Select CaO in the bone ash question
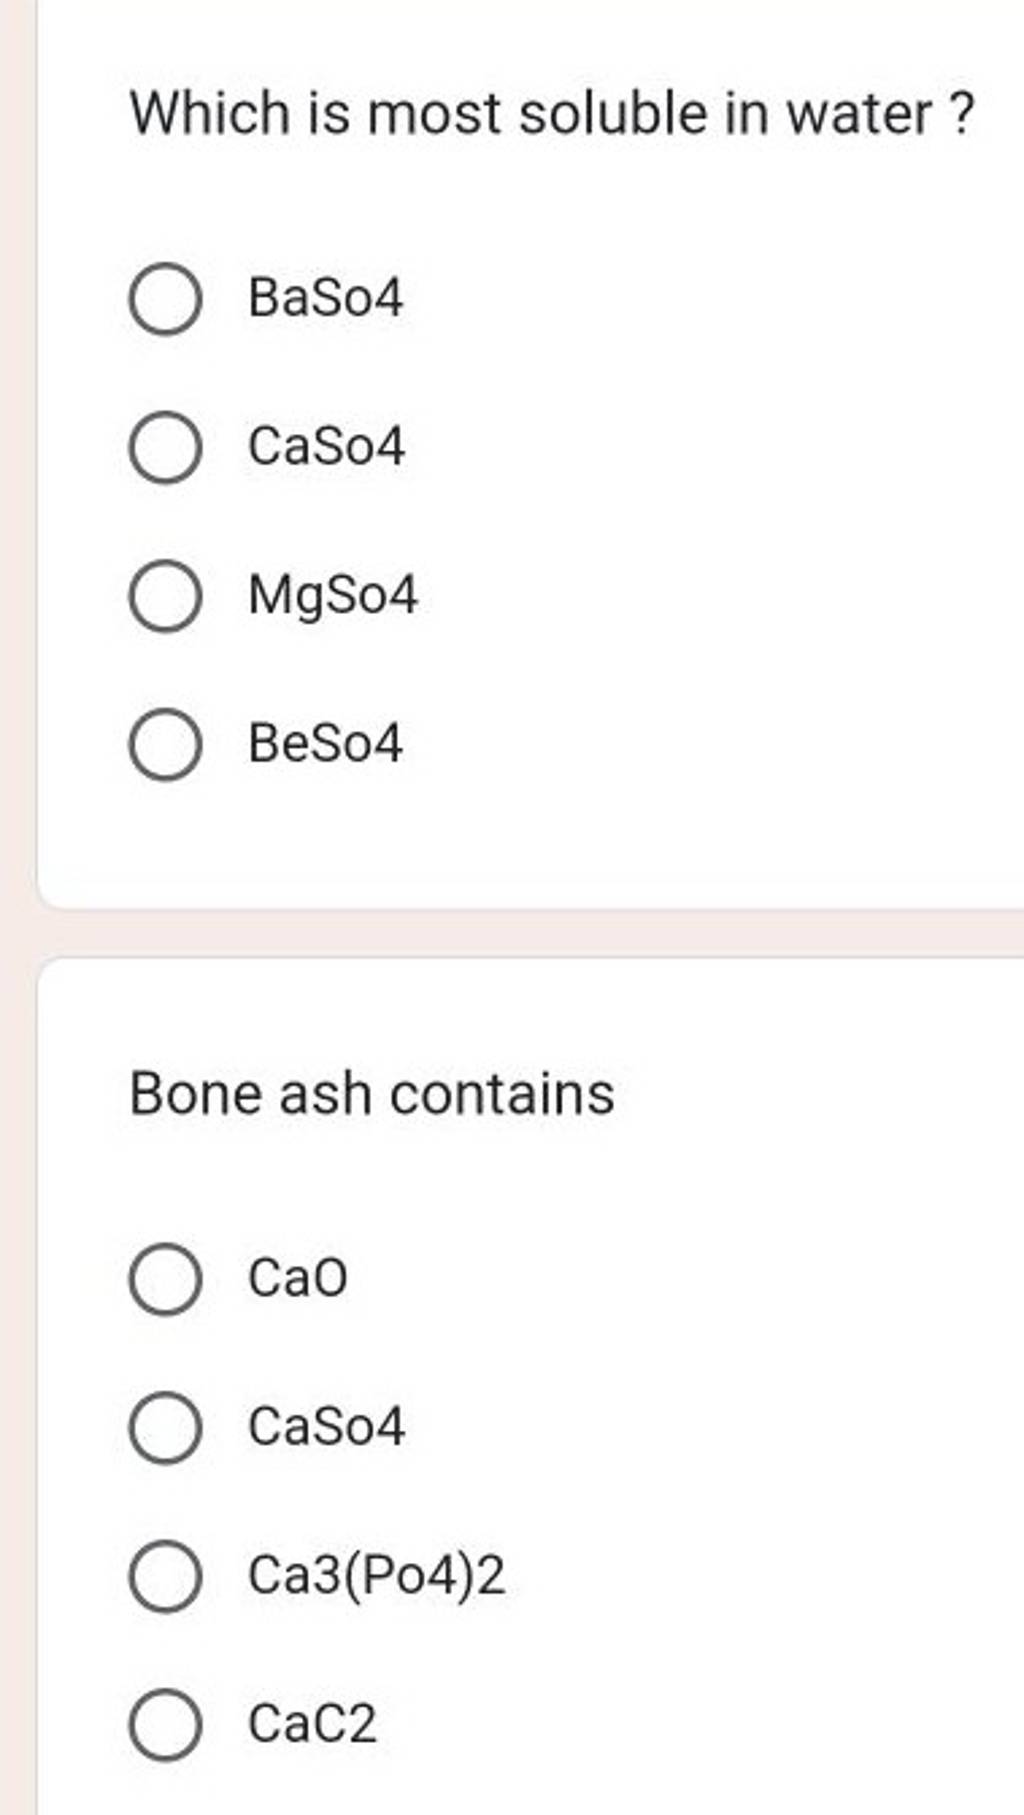Screen dimensions: 1024x1815 (x=165, y=1280)
